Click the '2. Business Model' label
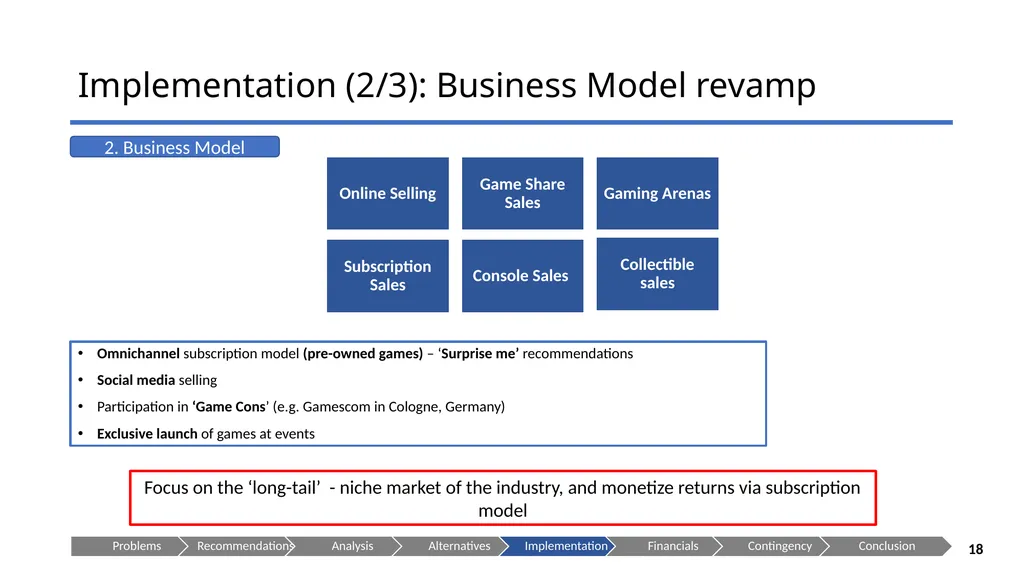1024x575 pixels. pos(174,147)
